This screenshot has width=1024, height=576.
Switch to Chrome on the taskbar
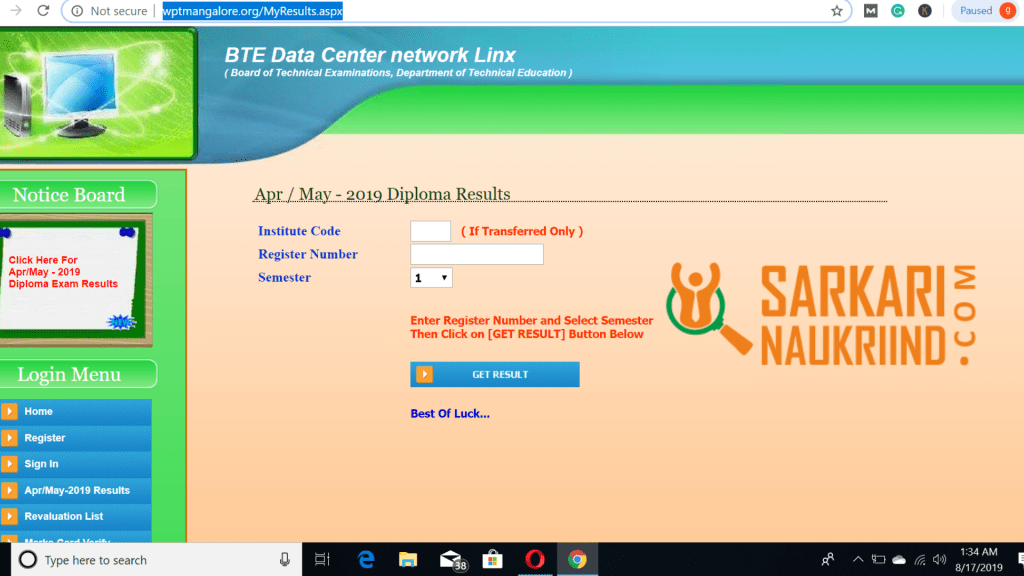577,560
